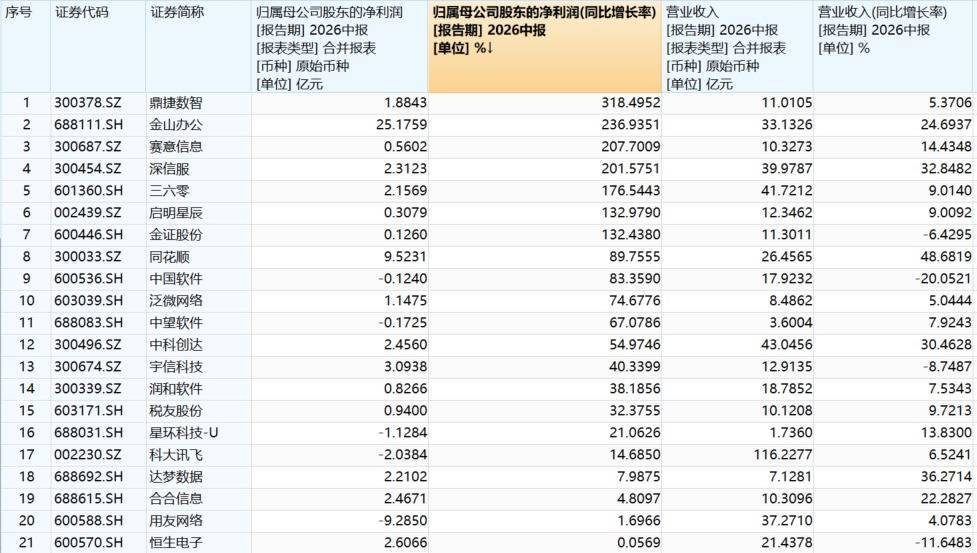Select net profit value -0.1725

[x=403, y=323]
